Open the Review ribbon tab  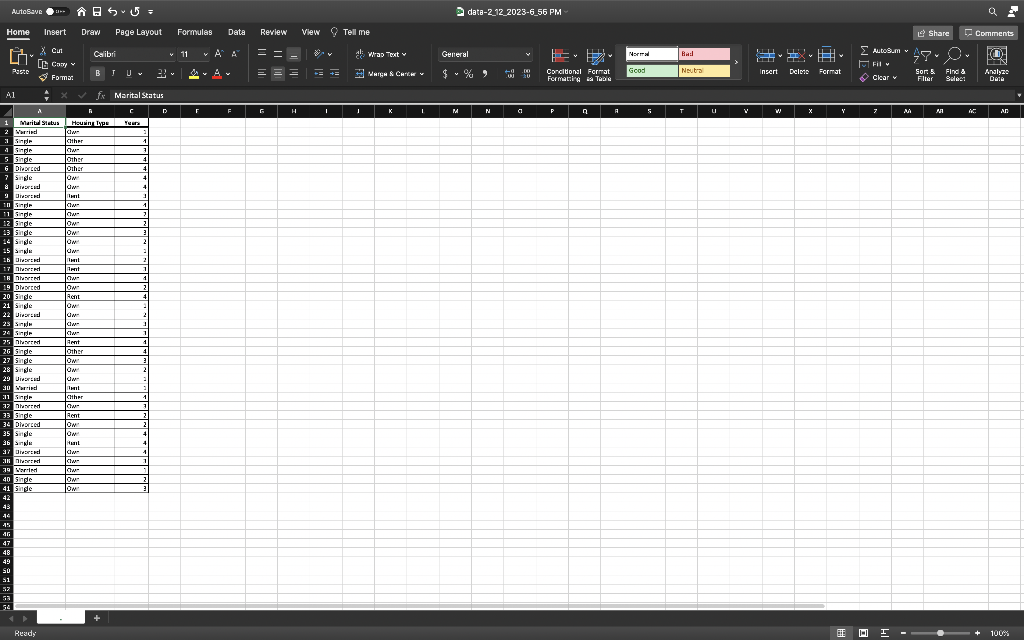click(273, 31)
